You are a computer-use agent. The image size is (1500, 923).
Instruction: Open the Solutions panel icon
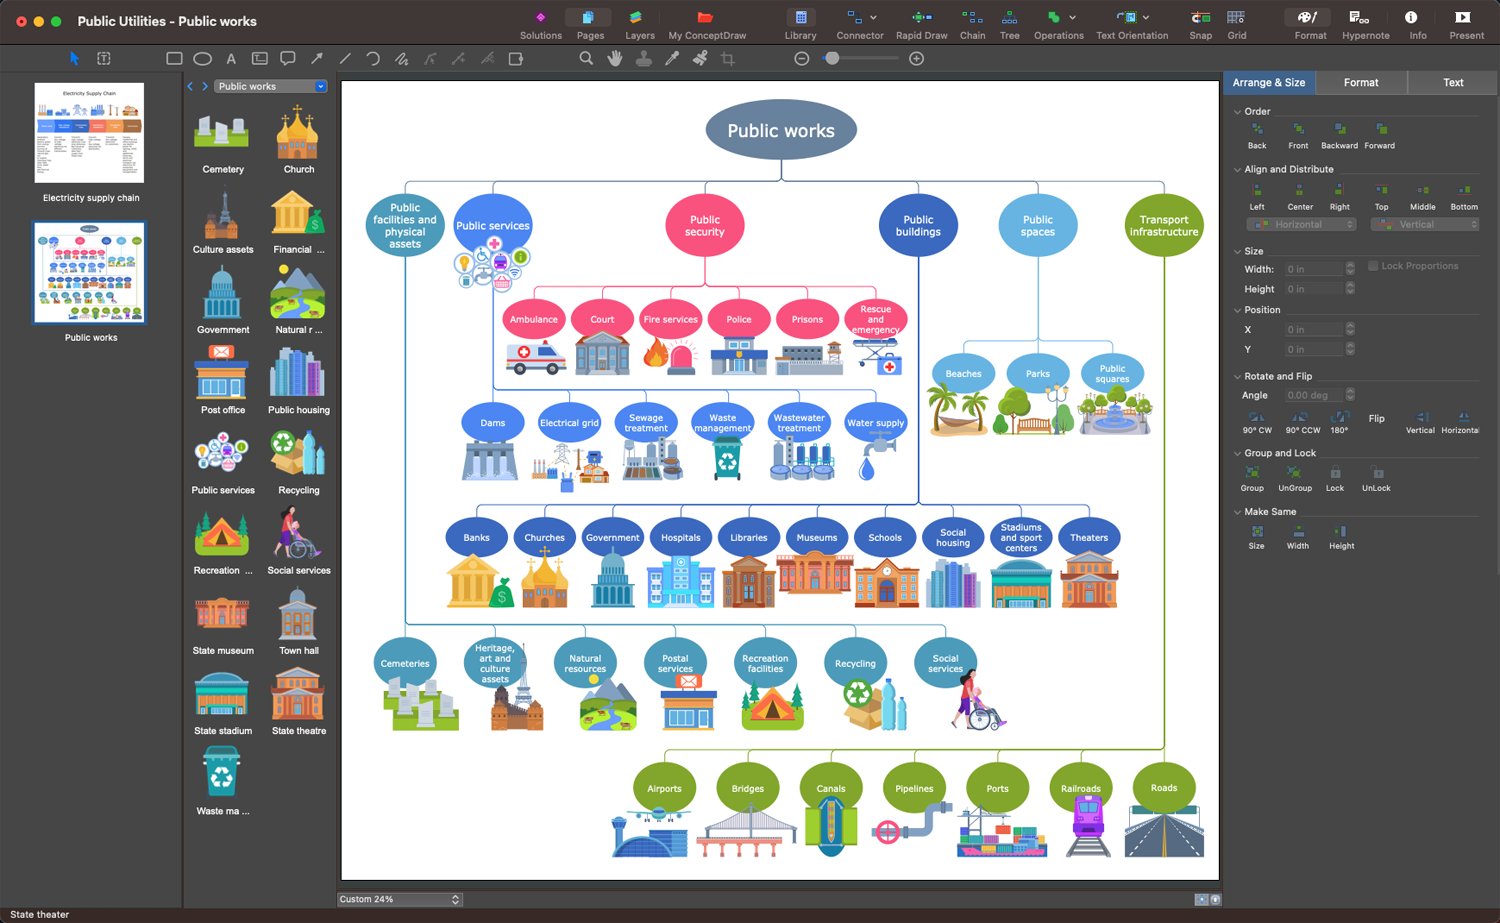pyautogui.click(x=540, y=18)
